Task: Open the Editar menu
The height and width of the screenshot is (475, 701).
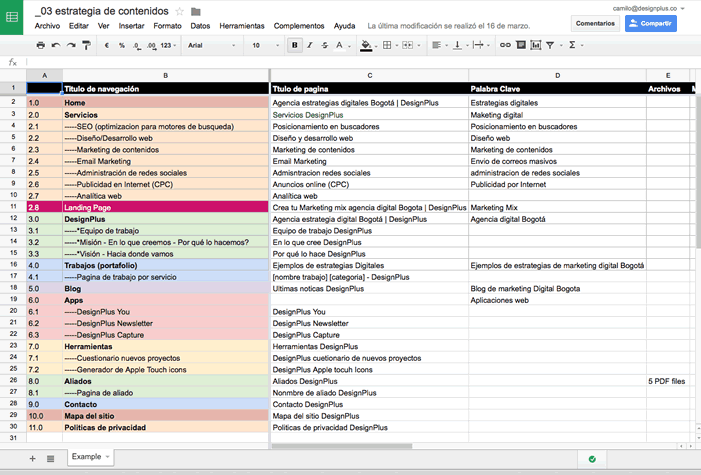Action: (x=79, y=26)
